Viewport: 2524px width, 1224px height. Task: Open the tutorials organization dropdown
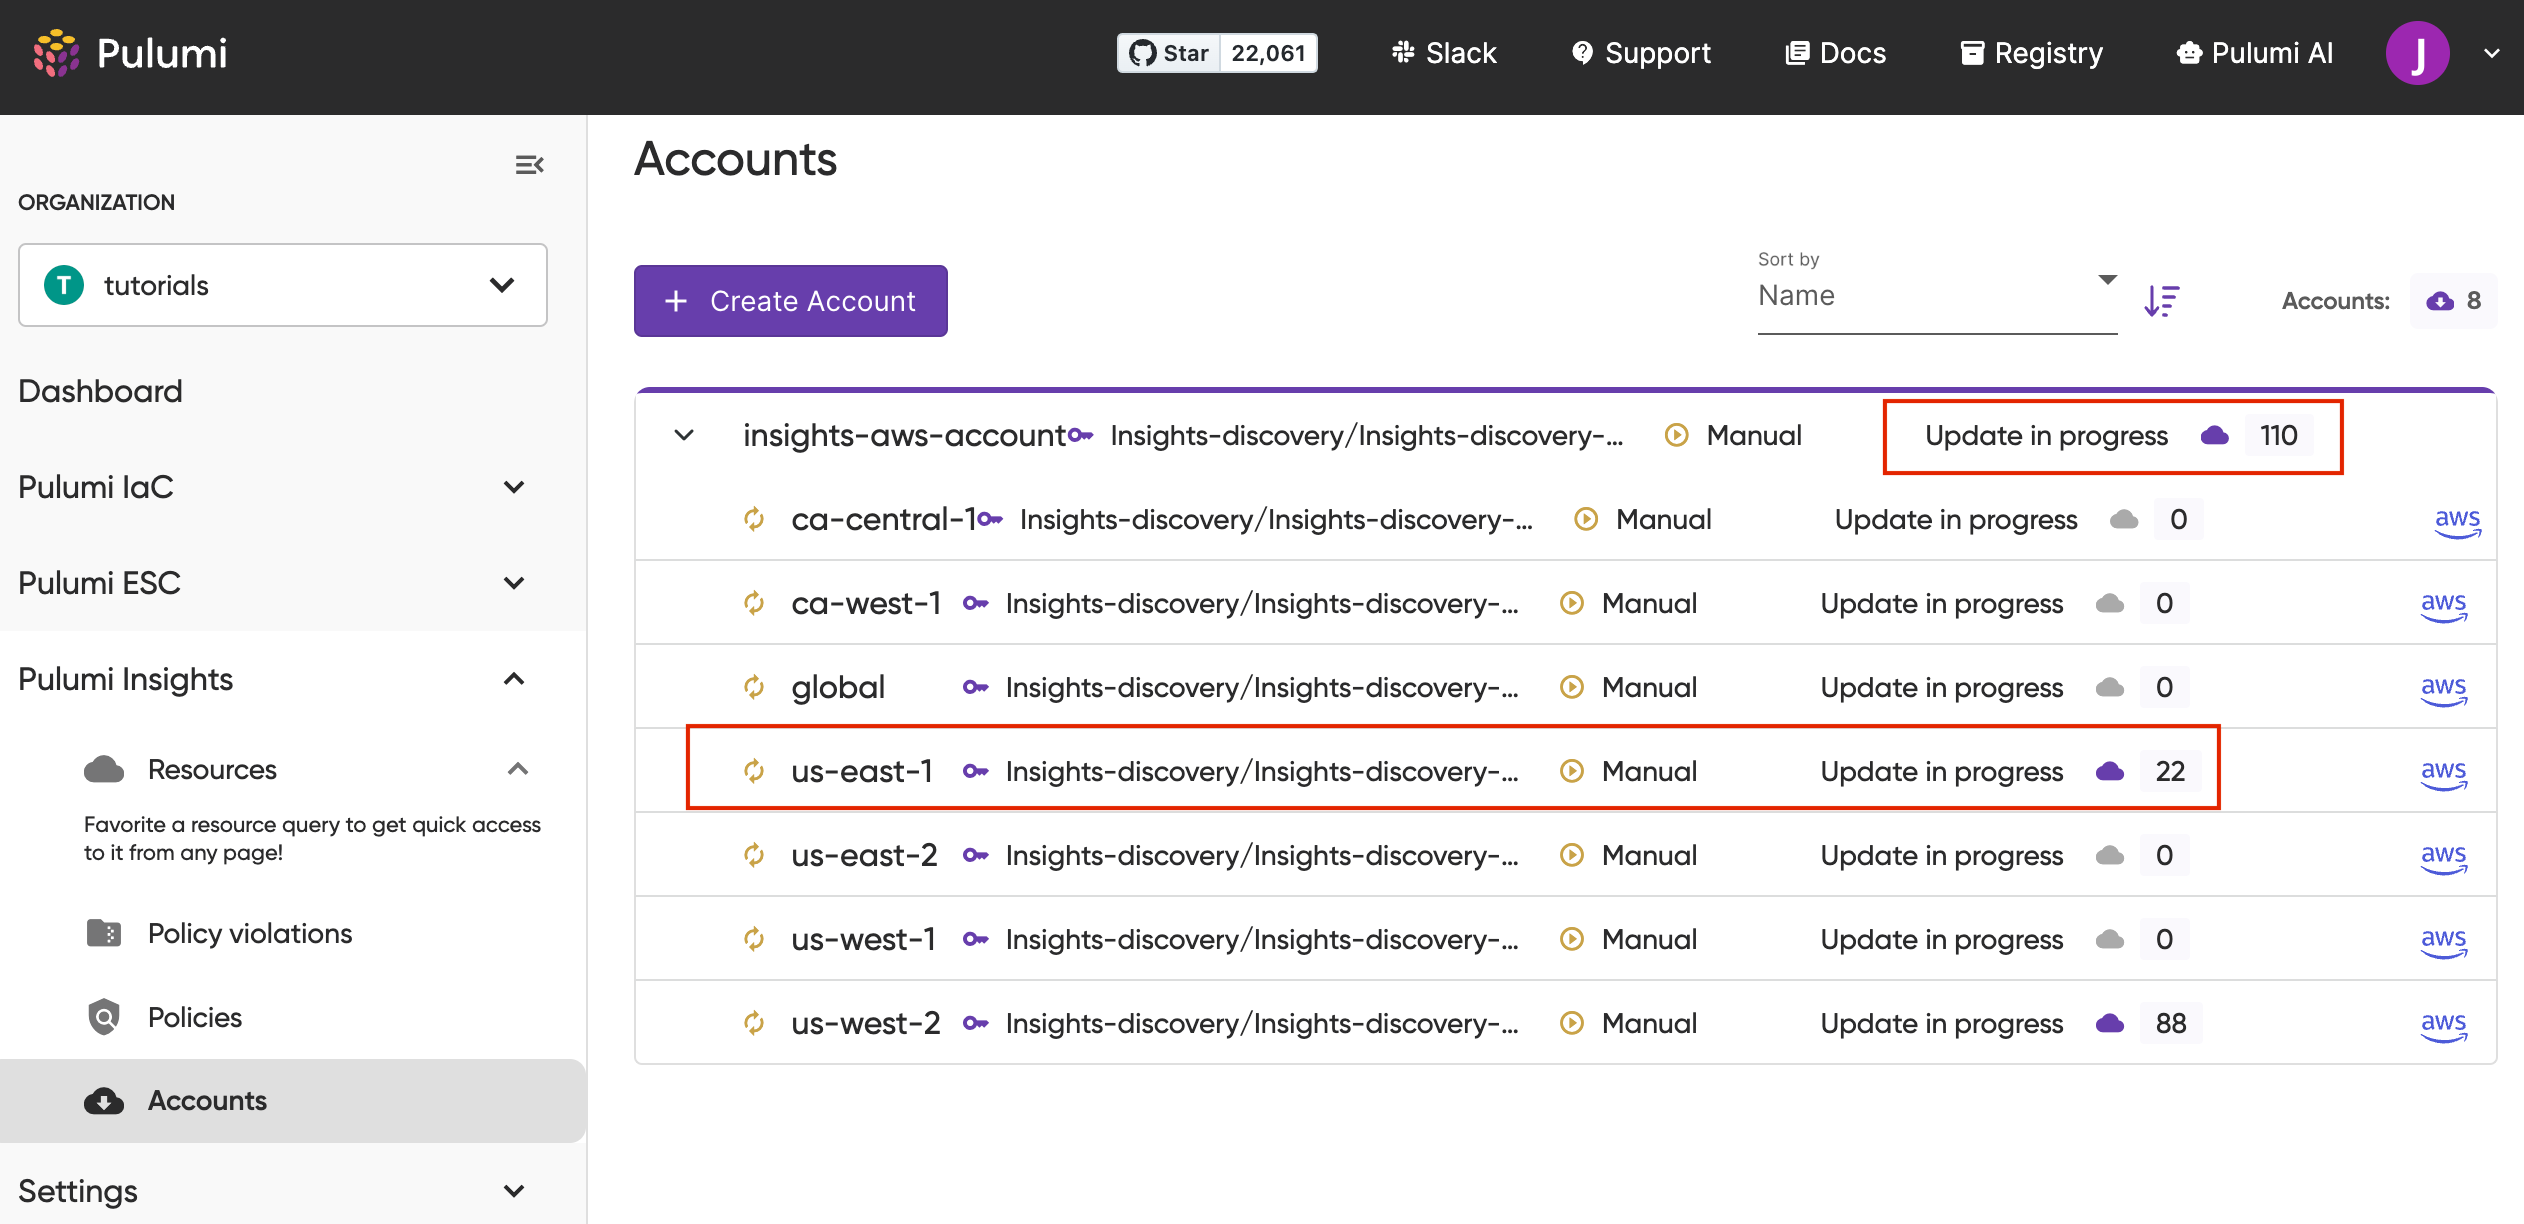click(x=283, y=285)
